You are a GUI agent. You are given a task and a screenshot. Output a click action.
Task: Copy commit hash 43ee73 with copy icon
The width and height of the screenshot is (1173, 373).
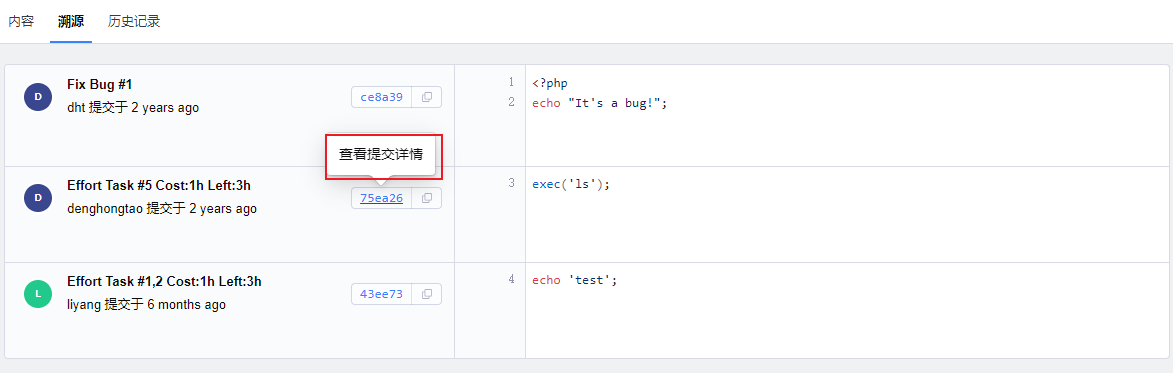426,295
